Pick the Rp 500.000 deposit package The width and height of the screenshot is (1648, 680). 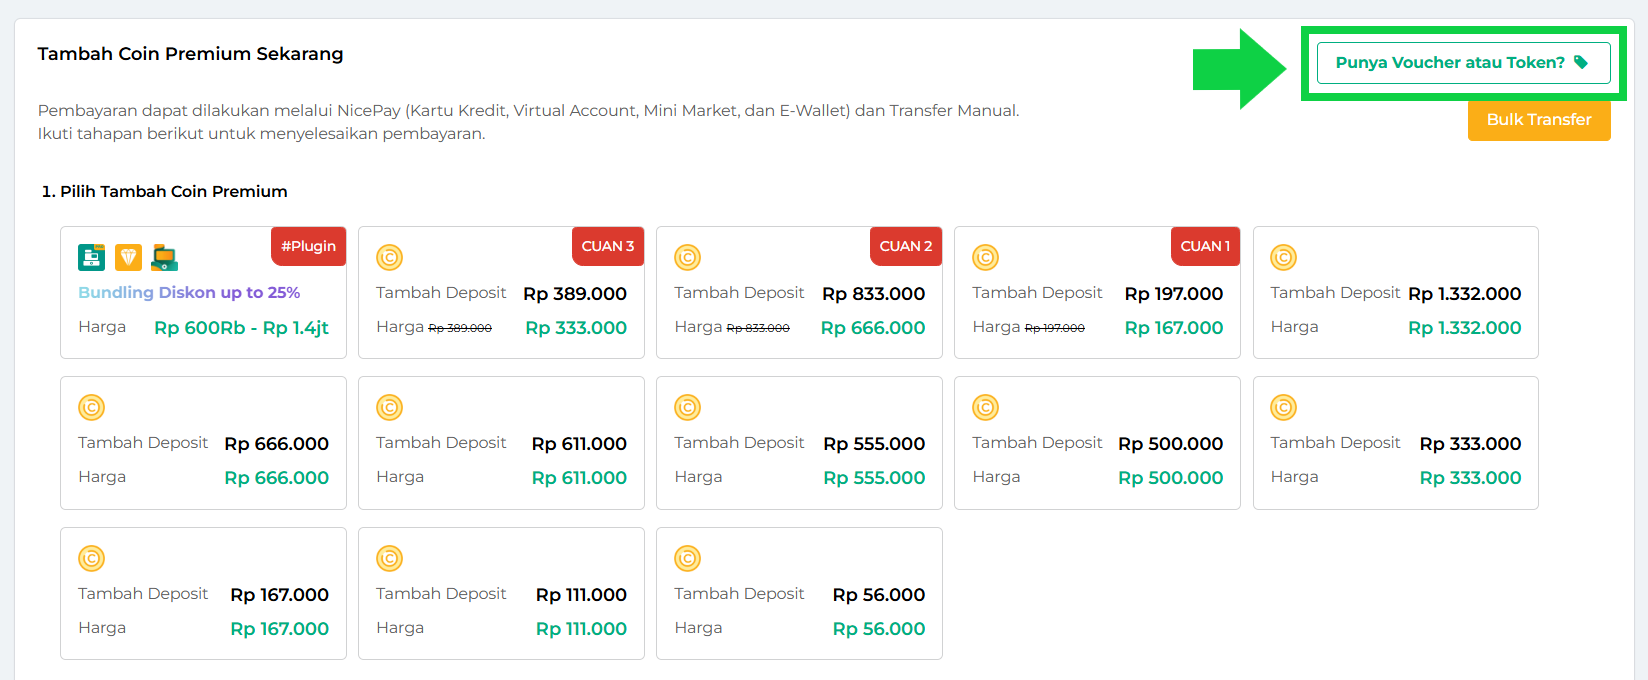[x=1097, y=443]
